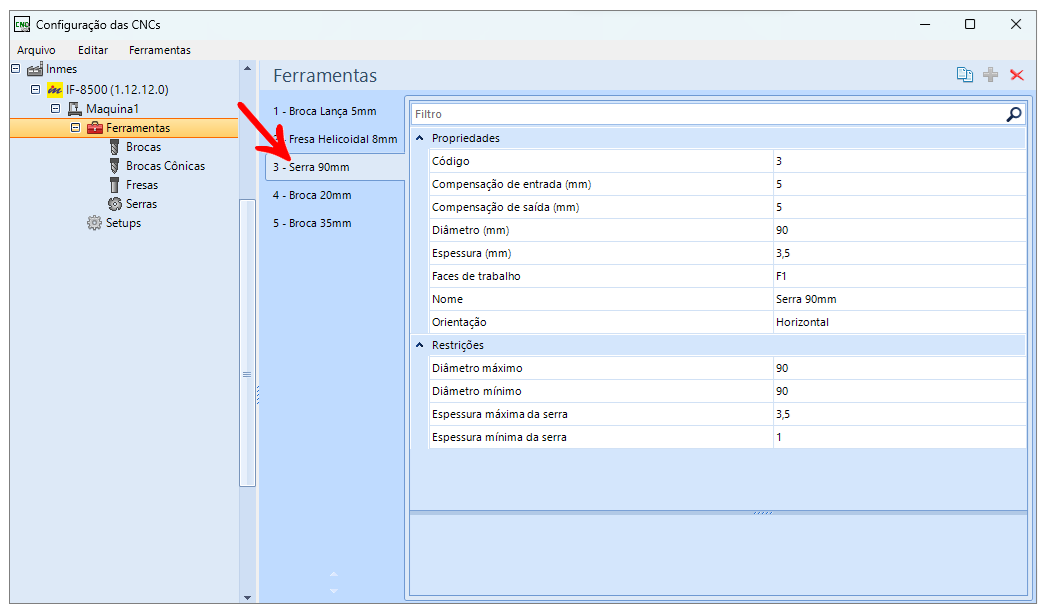Open the Ferramentas menu
Screen dimensions: 1042x613
click(159, 50)
